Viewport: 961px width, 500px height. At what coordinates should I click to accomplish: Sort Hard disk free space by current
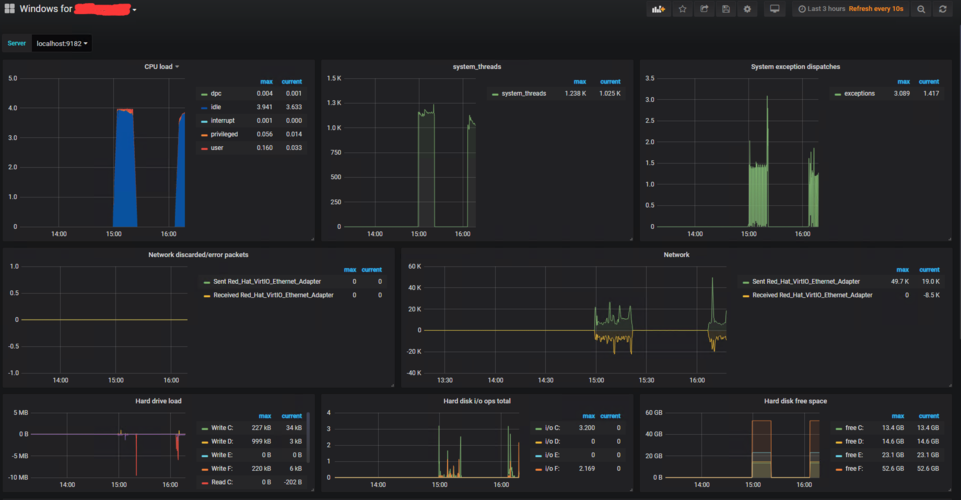[929, 416]
